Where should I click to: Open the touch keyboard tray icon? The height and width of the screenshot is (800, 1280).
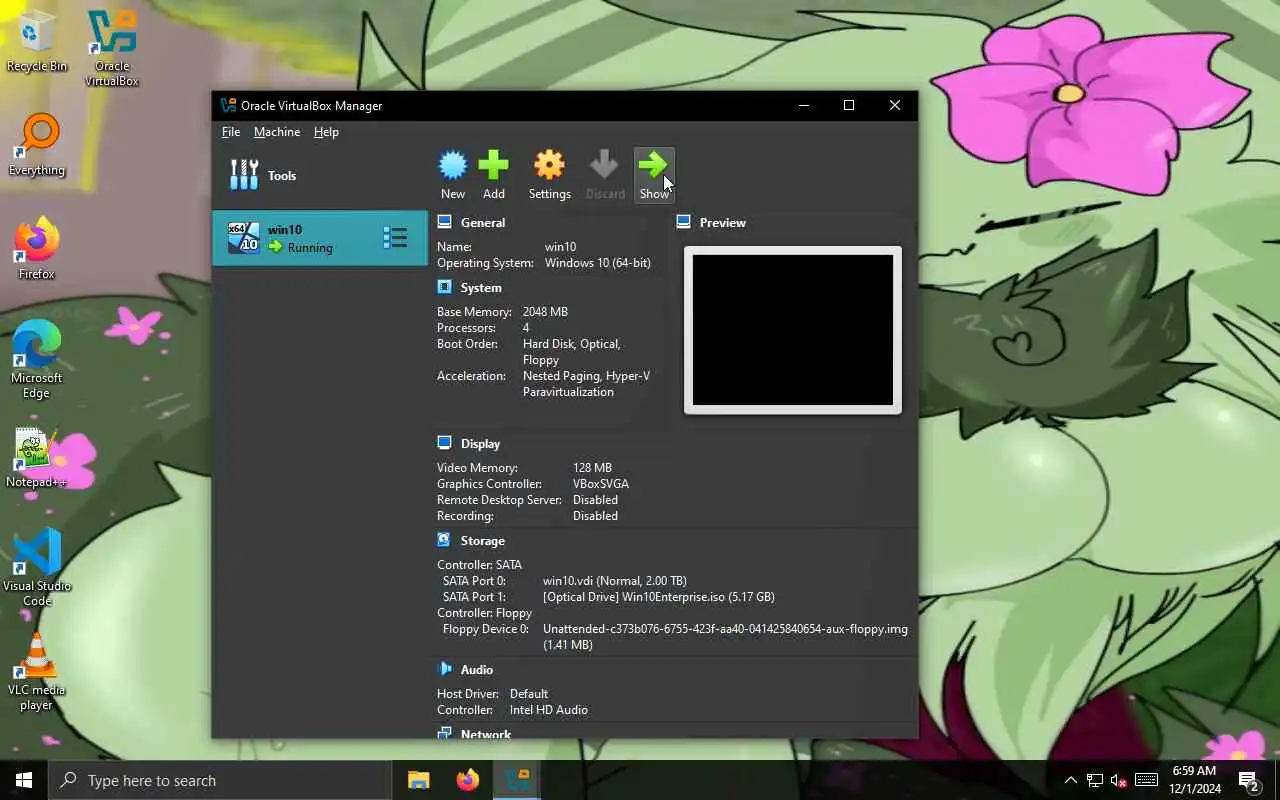click(x=1147, y=780)
